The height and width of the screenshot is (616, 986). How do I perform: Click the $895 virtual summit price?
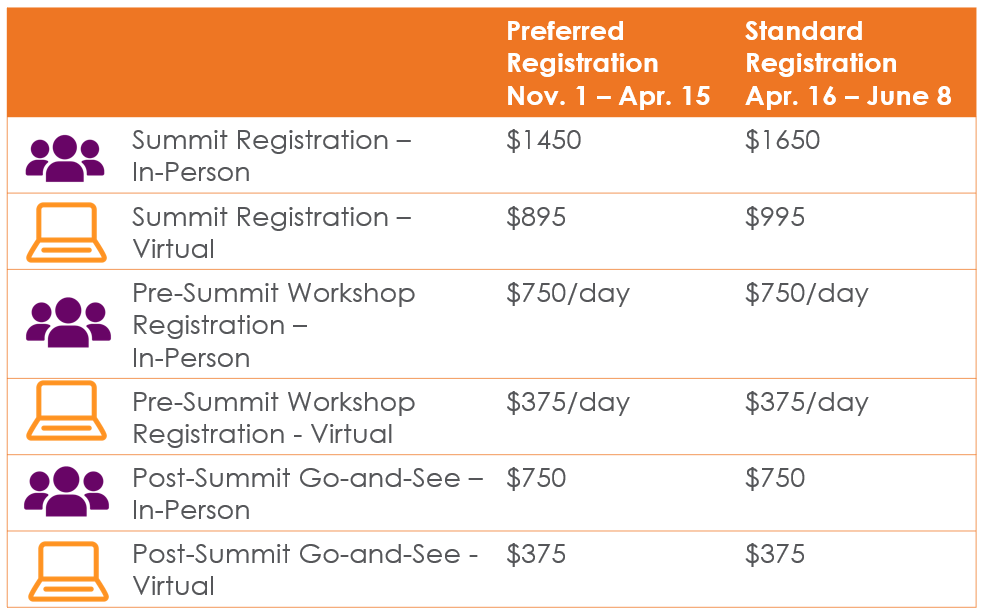point(536,217)
